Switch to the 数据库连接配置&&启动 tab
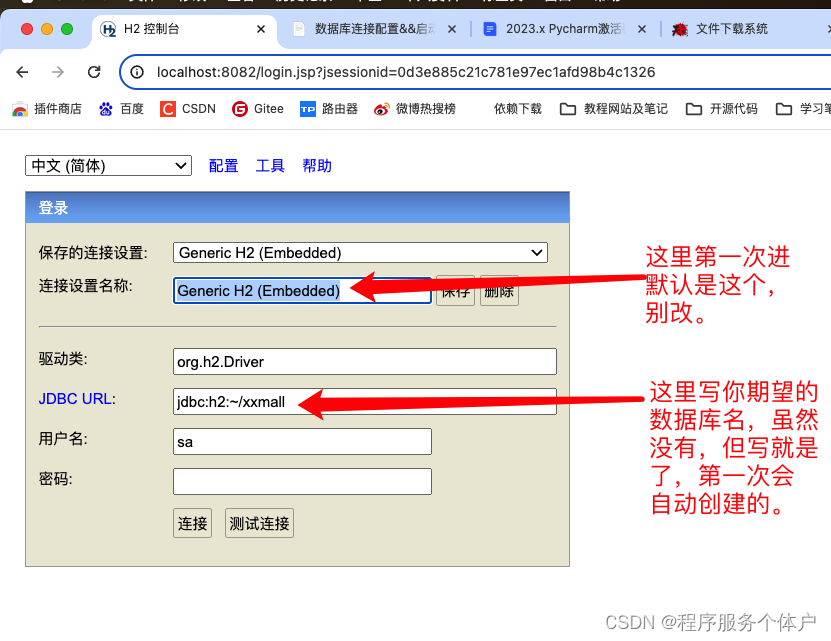This screenshot has width=831, height=641. 374,29
